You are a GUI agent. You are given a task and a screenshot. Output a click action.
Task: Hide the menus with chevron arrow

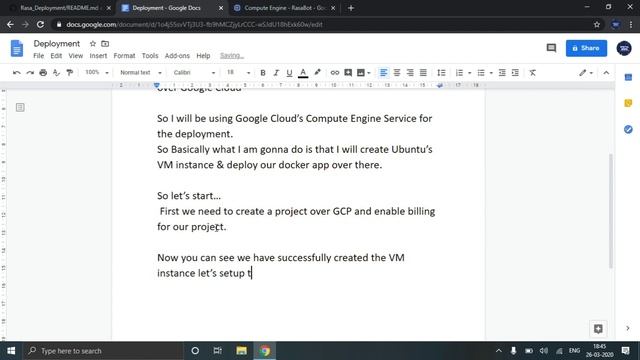tap(606, 73)
